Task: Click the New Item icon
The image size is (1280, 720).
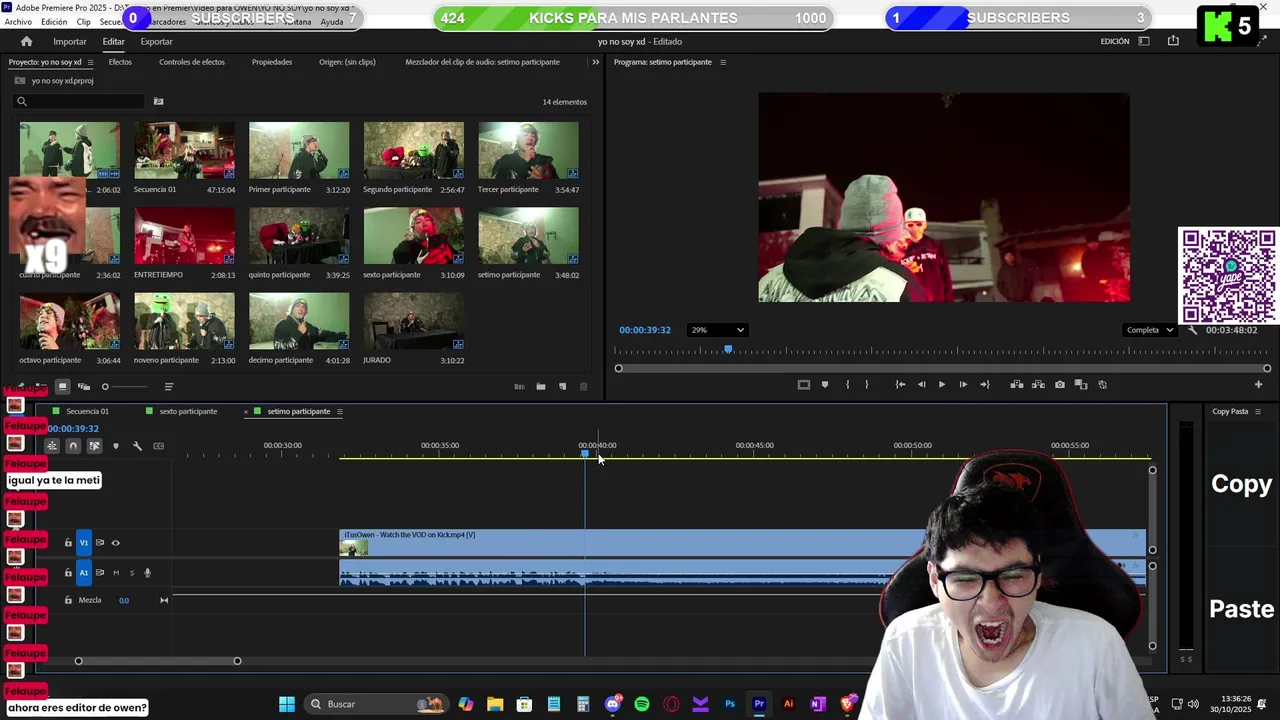Action: tap(562, 387)
